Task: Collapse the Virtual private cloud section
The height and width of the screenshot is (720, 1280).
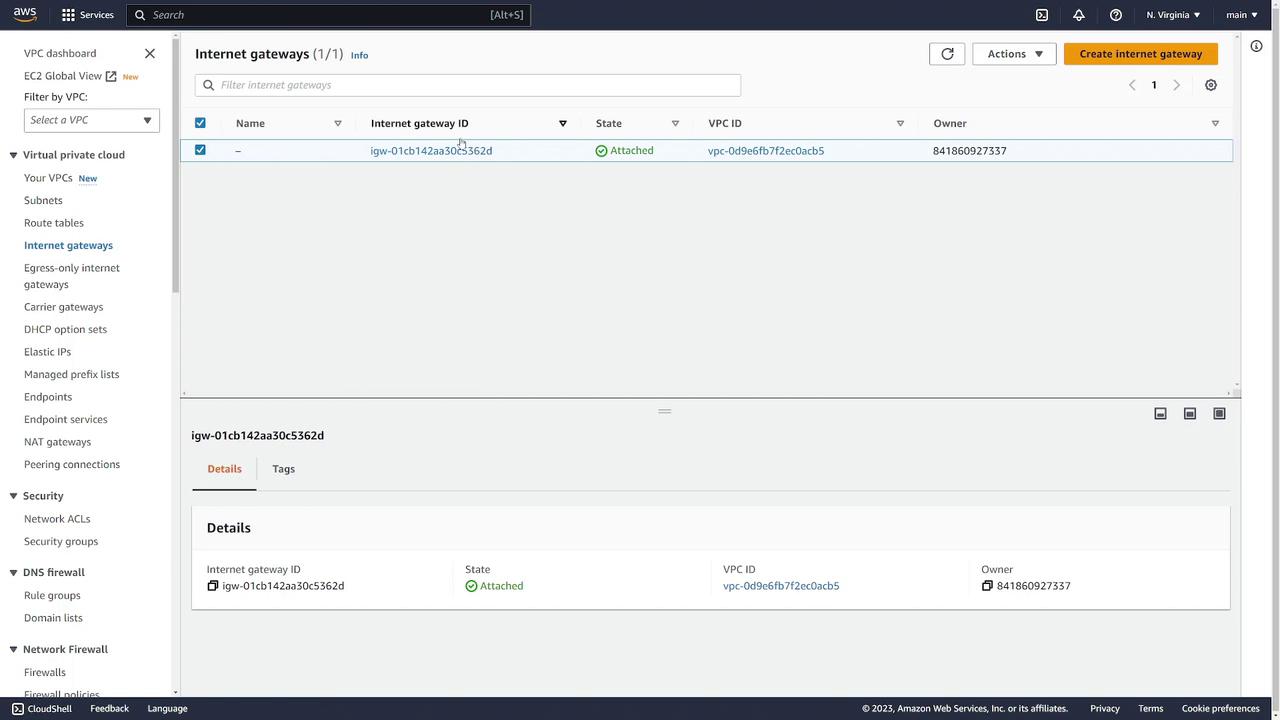Action: click(14, 155)
